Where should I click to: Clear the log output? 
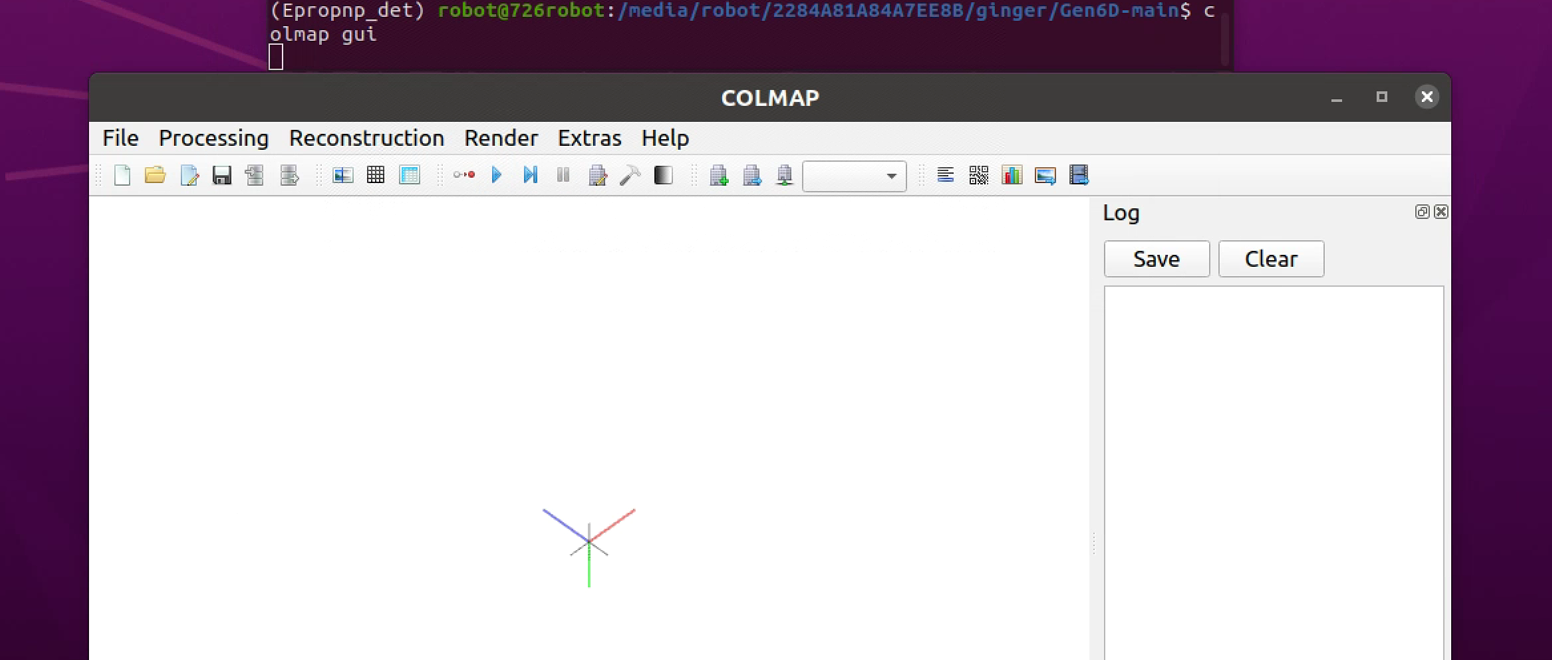tap(1271, 258)
